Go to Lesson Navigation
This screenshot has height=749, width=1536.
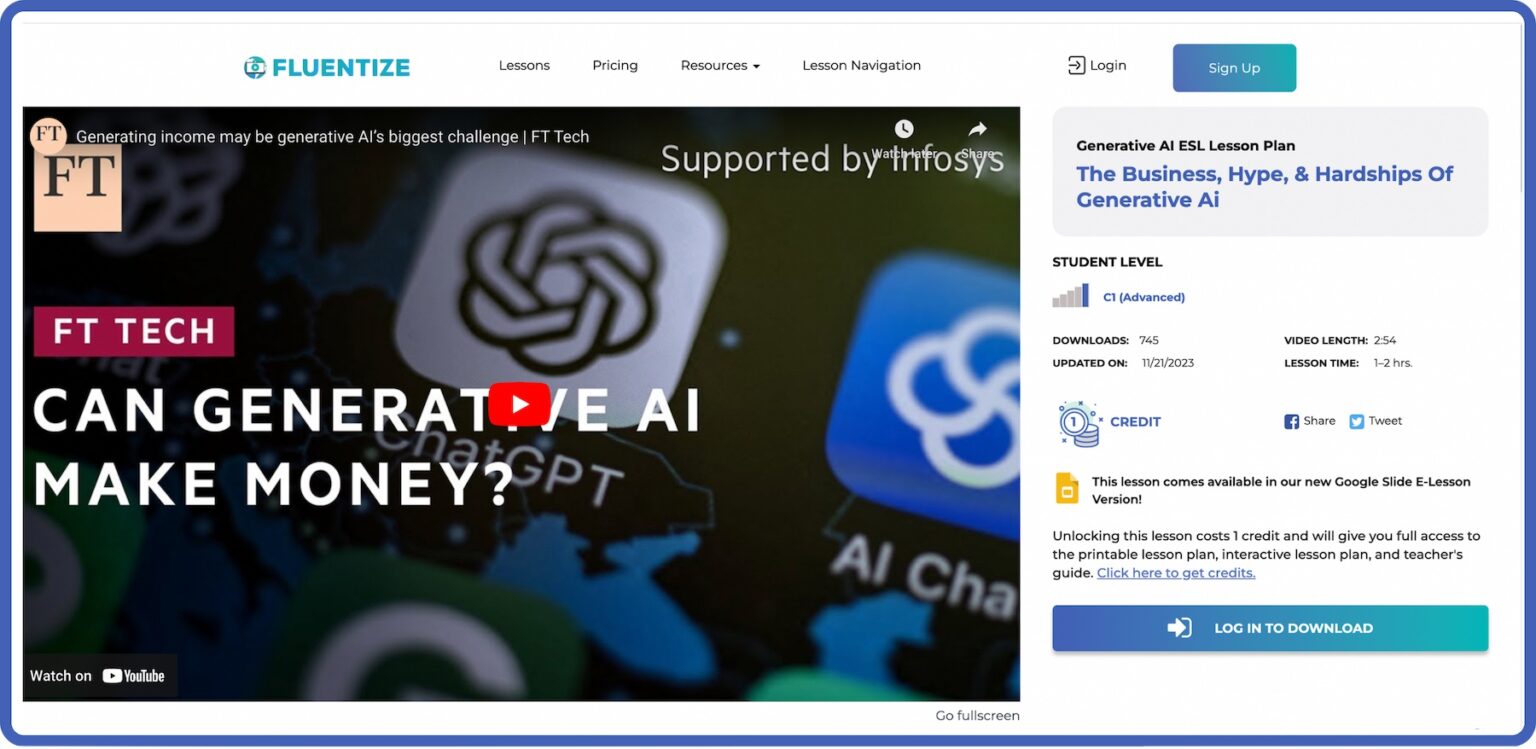861,66
